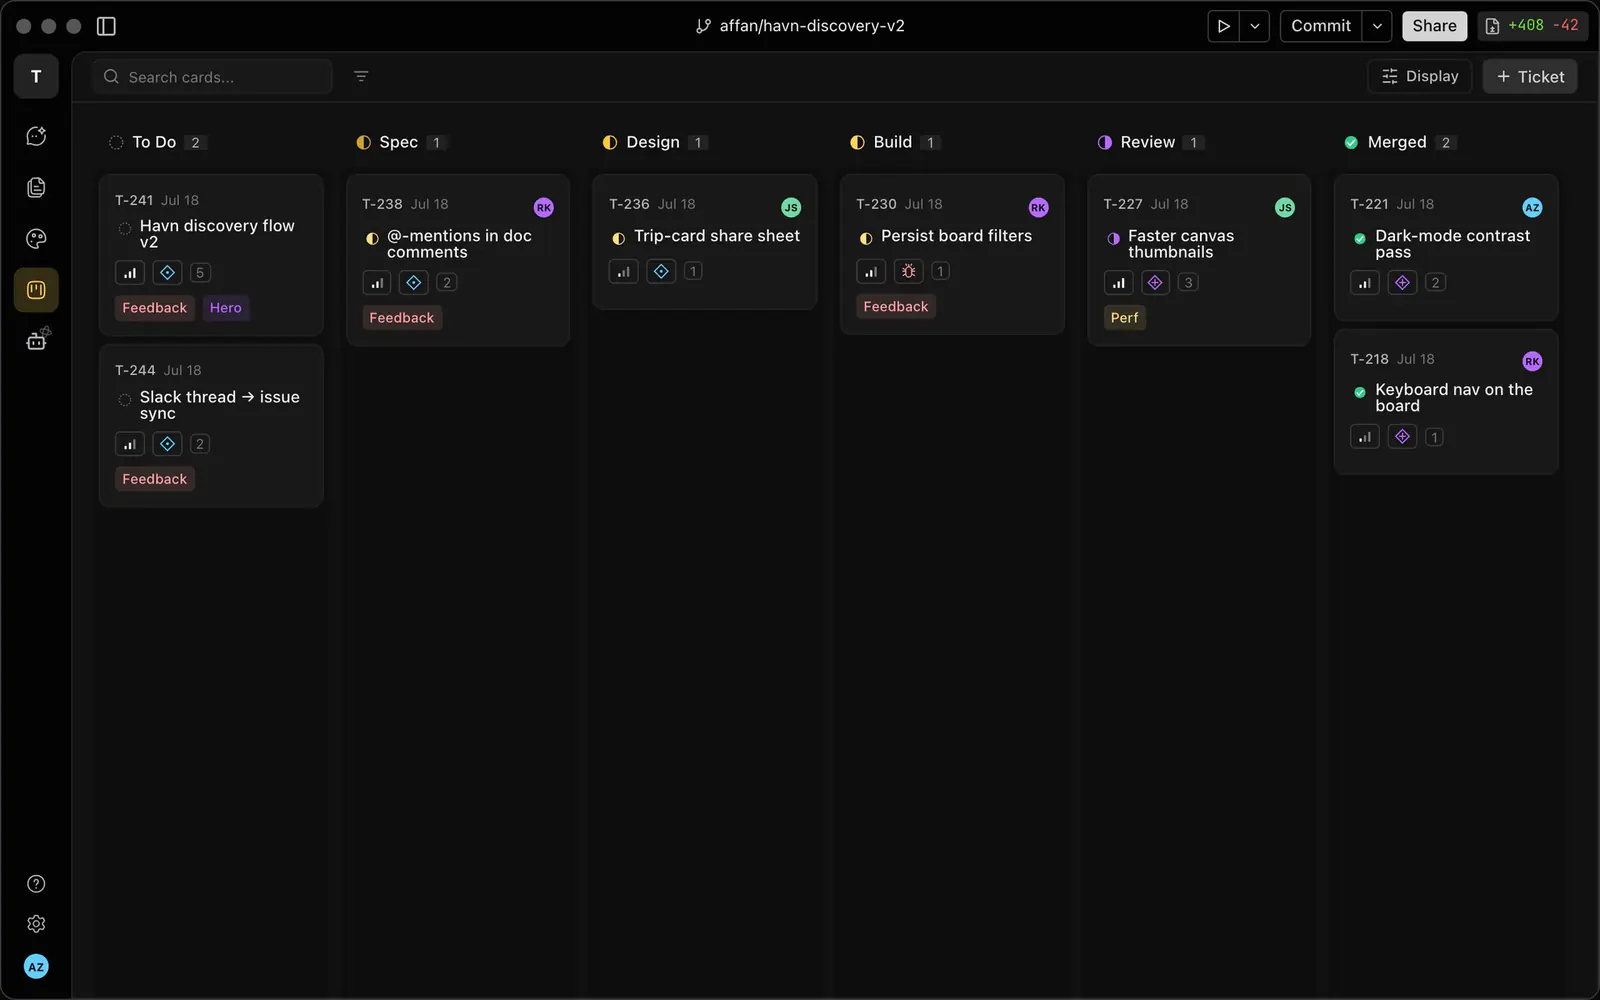Toggle status of Keyboard nav on the board
Screen dimensions: 1600x1000
tap(1360, 392)
